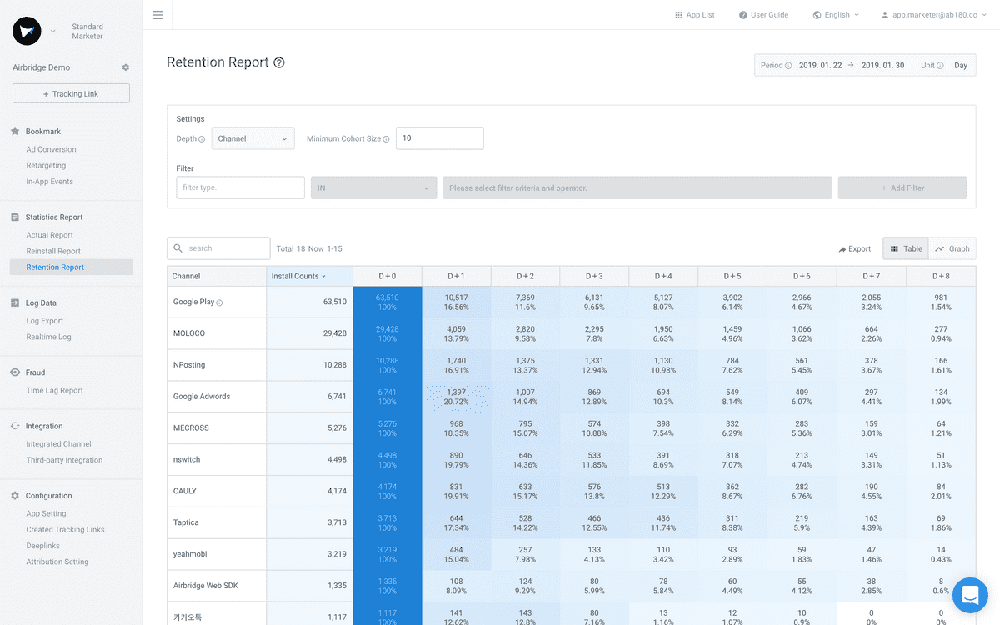The width and height of the screenshot is (1000, 625).
Task: Open the User Guide link
Action: (763, 15)
